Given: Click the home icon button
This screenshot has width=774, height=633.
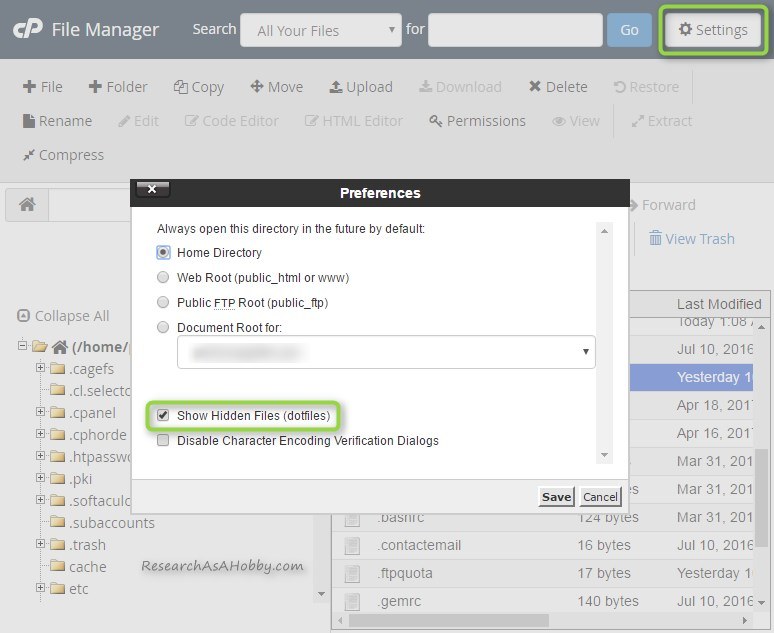Looking at the screenshot, I should [27, 205].
